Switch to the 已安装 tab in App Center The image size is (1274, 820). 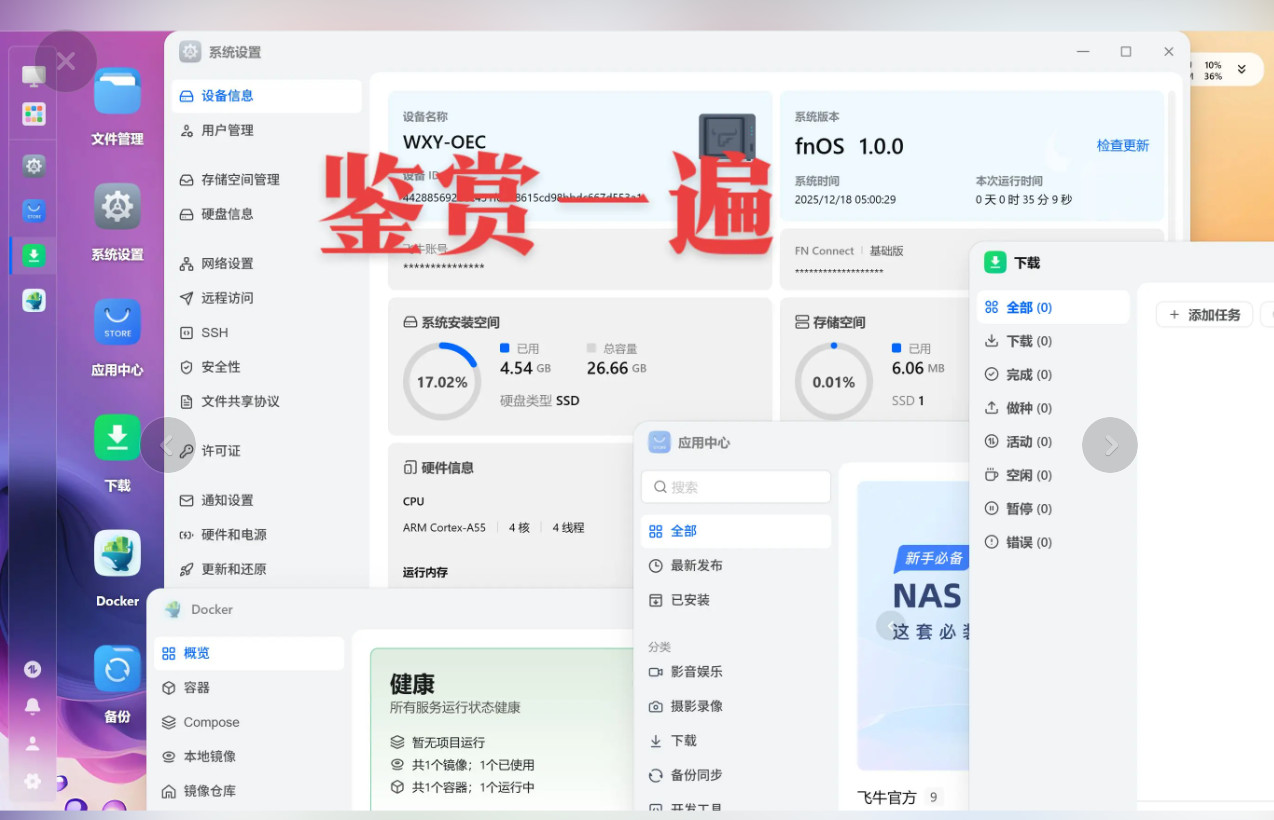point(688,599)
